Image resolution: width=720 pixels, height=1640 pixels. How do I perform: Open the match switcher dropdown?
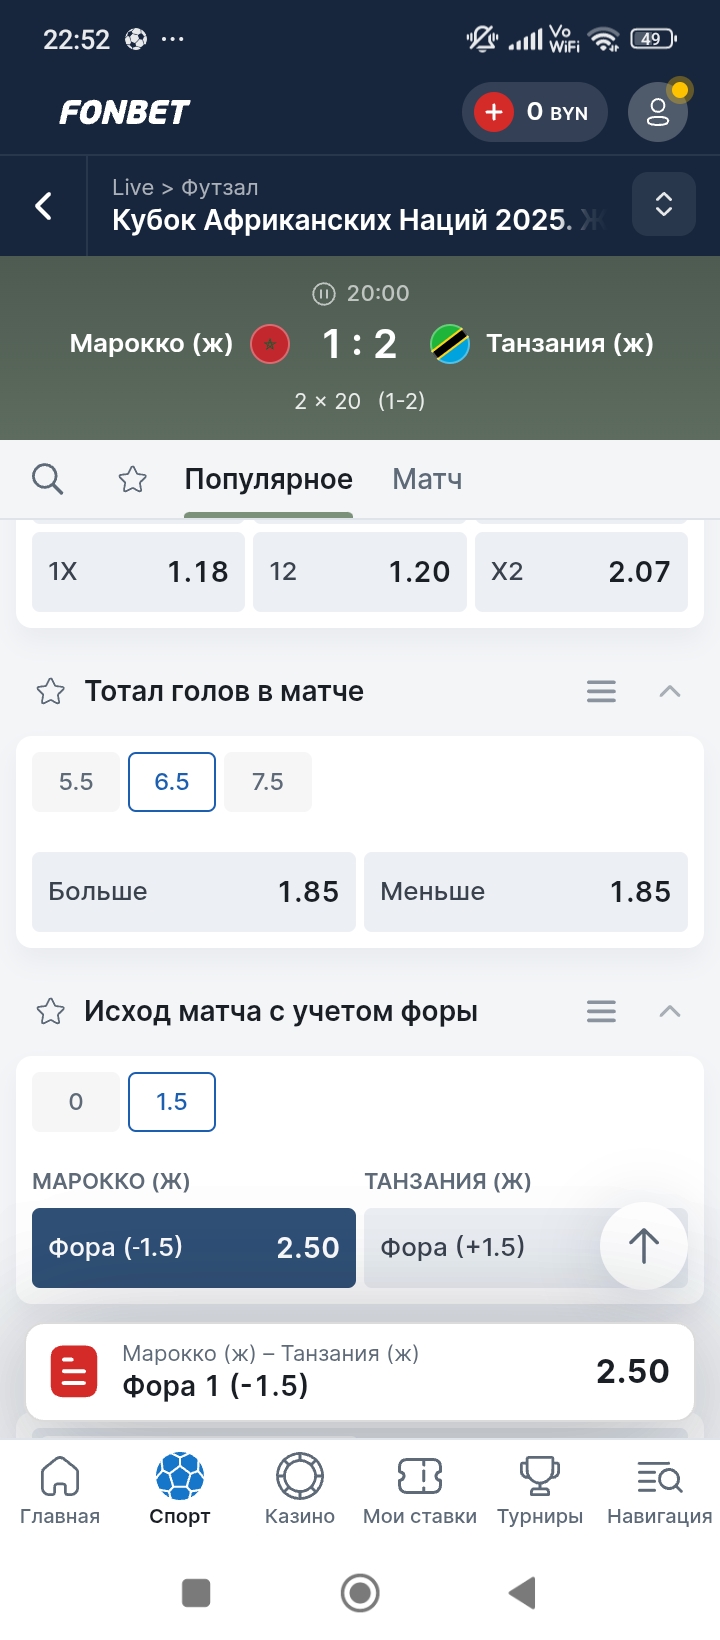(663, 205)
